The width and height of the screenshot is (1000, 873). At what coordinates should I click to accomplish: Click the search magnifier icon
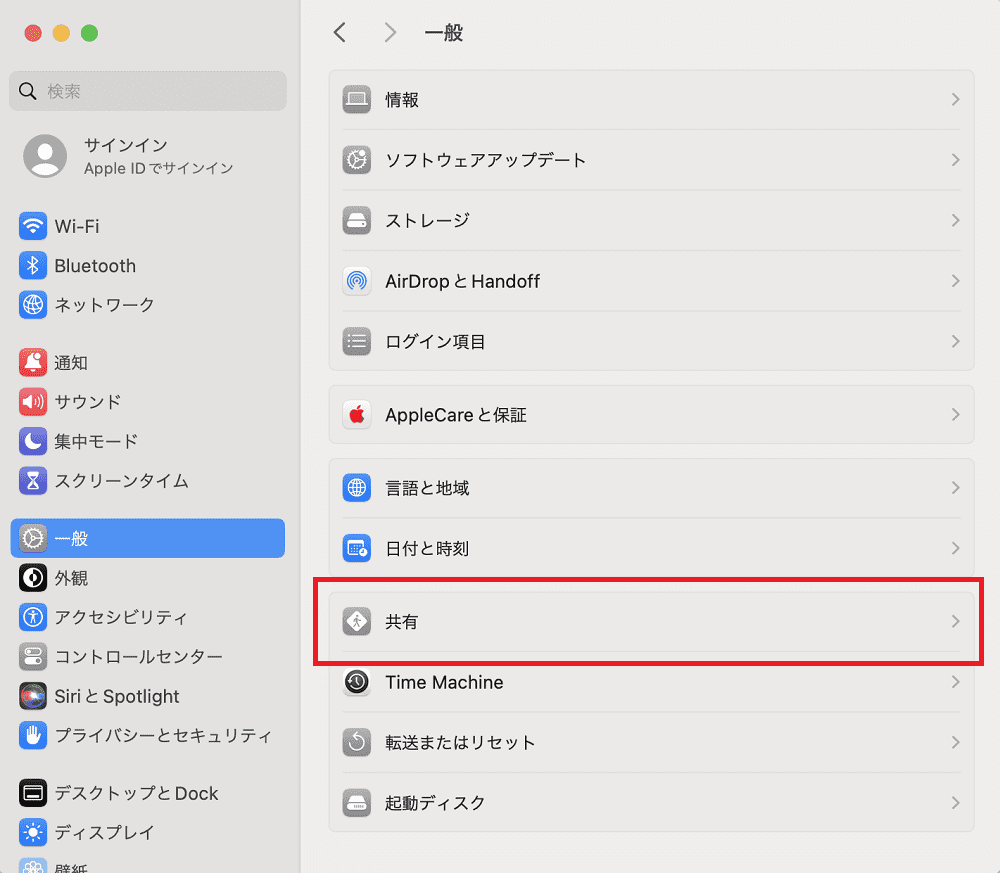[27, 91]
